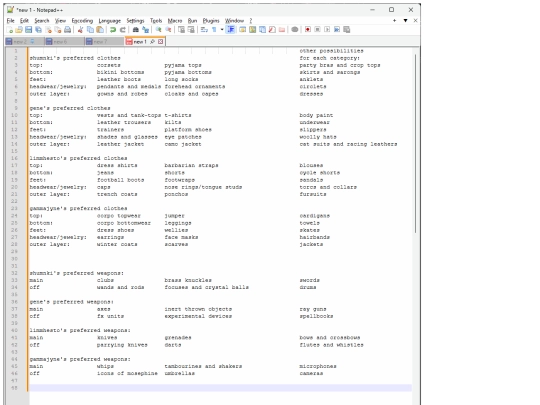Open Find with the binoculars icon

[135, 30]
